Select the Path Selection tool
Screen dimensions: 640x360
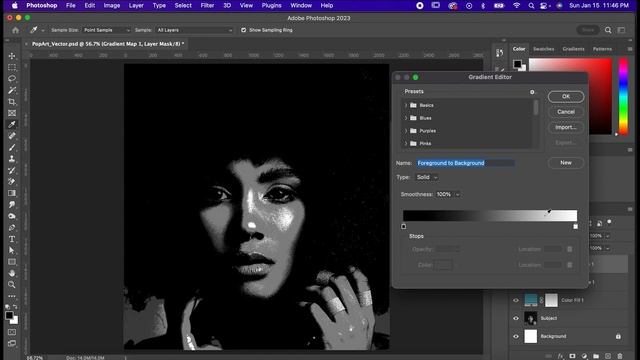[12, 250]
